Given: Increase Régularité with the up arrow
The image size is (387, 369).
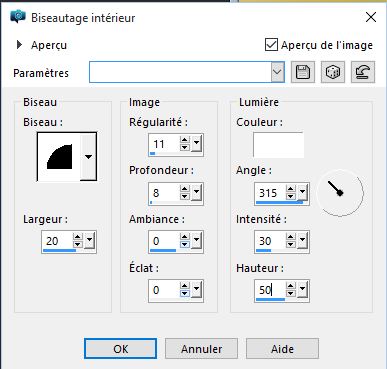Looking at the screenshot, I should pyautogui.click(x=185, y=141).
